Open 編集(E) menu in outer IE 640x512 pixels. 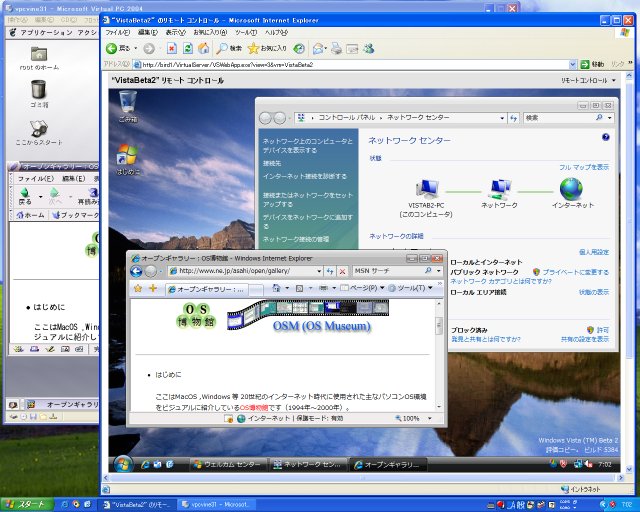click(148, 32)
